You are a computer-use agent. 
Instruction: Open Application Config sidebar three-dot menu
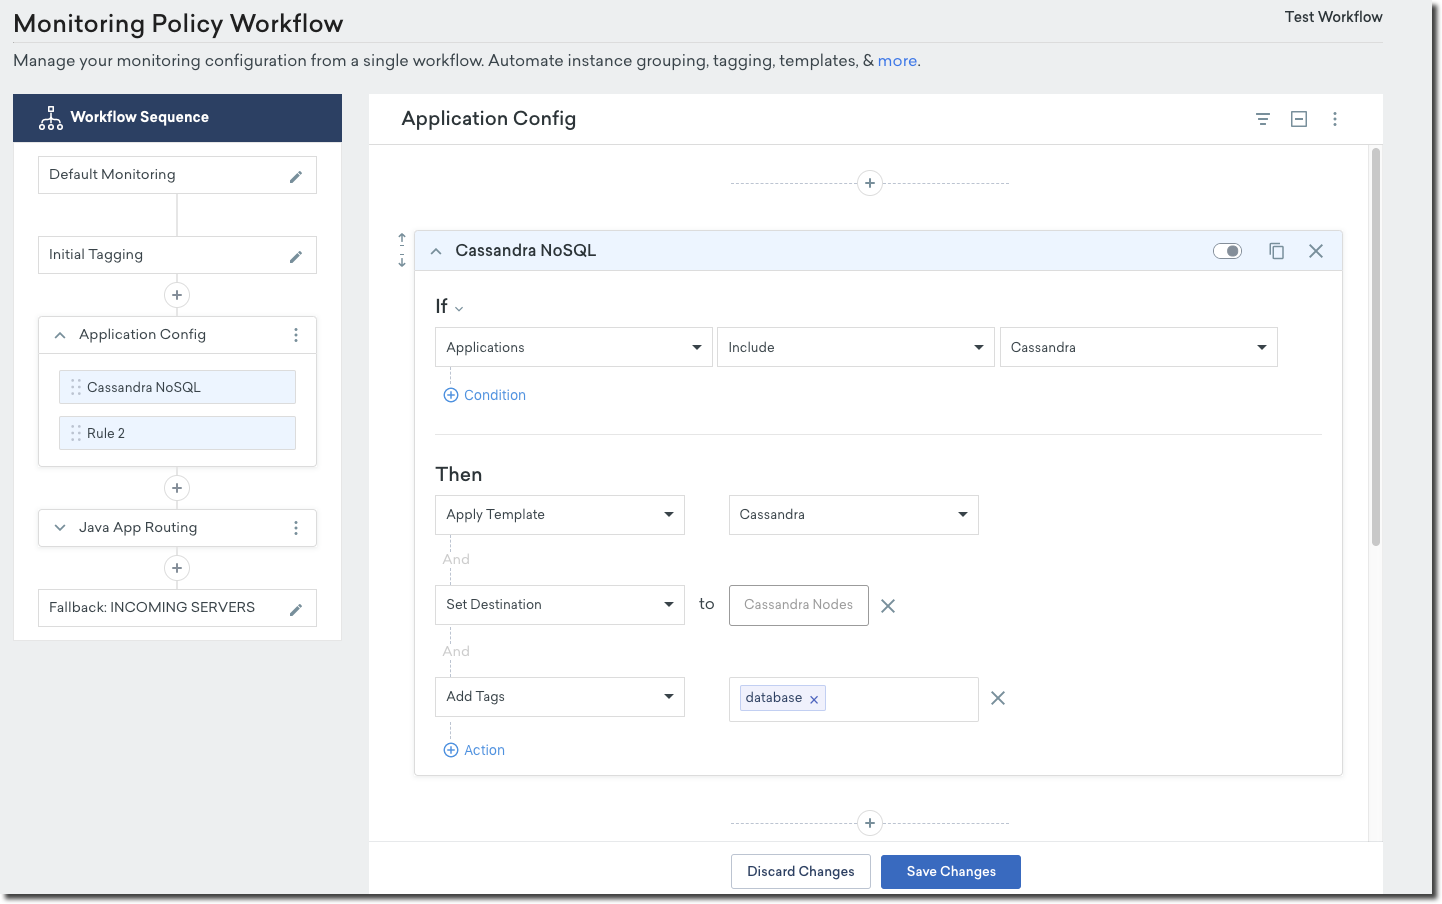296,335
